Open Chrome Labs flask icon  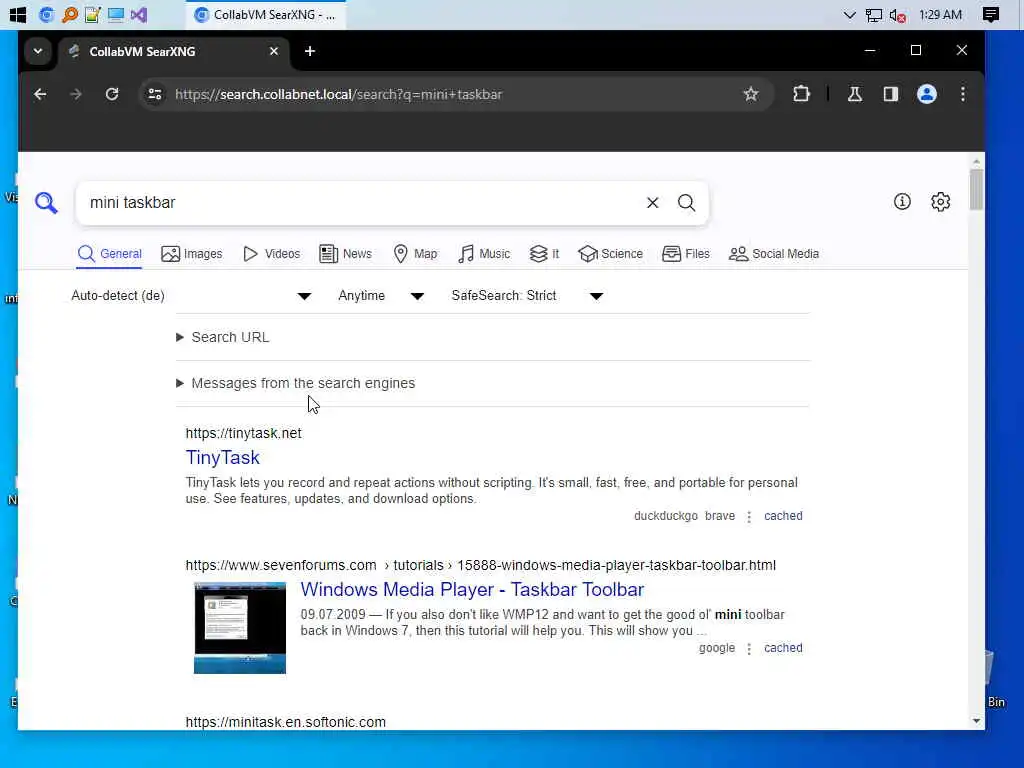pyautogui.click(x=854, y=94)
